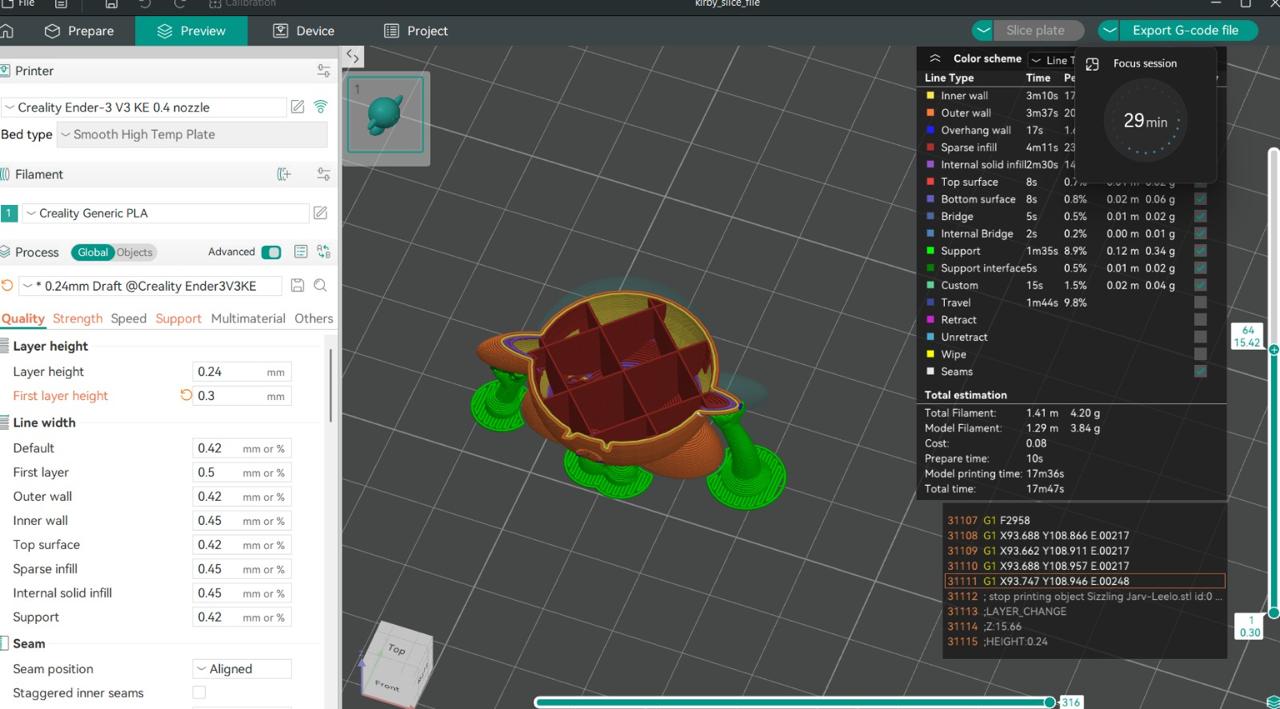Viewport: 1280px width, 709px height.
Task: Switch to the Project tab
Action: [416, 31]
